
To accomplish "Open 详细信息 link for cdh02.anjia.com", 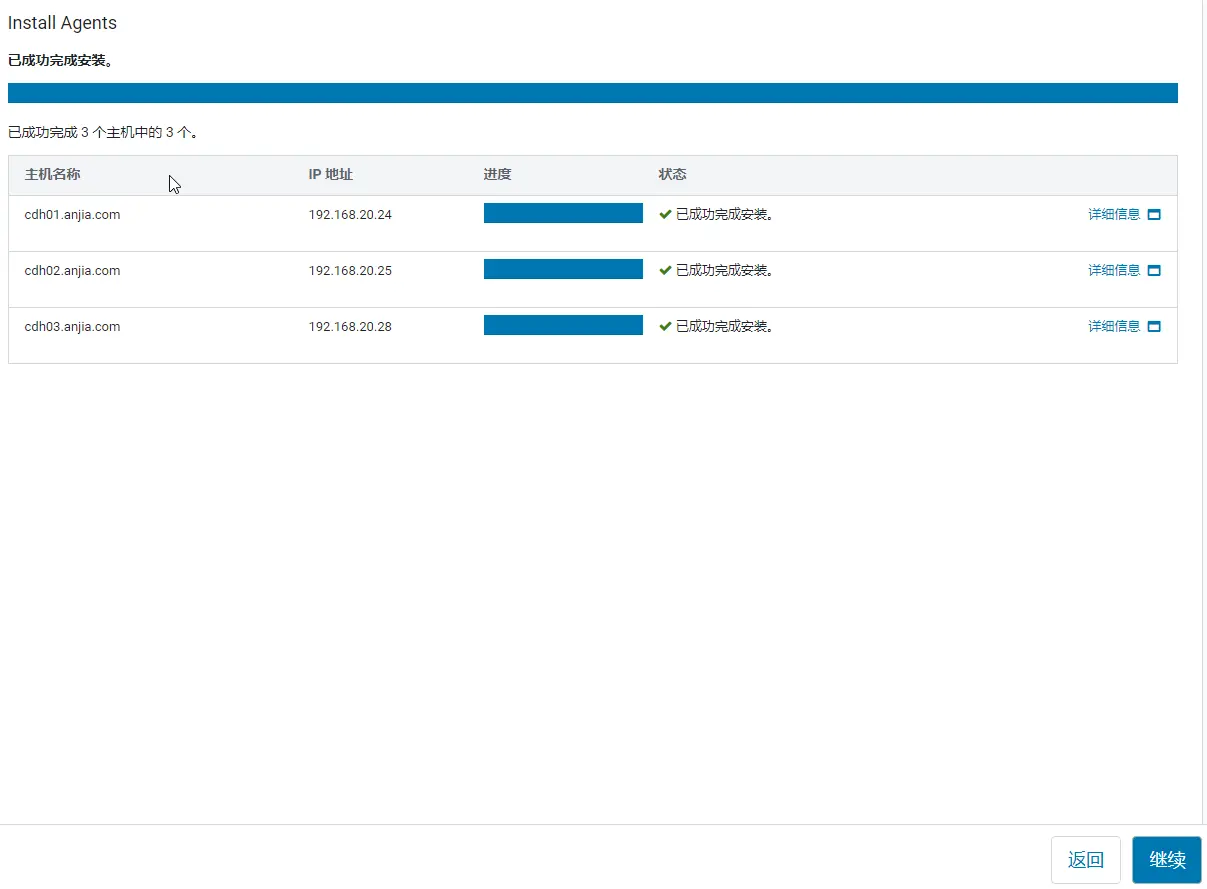I will [1114, 270].
